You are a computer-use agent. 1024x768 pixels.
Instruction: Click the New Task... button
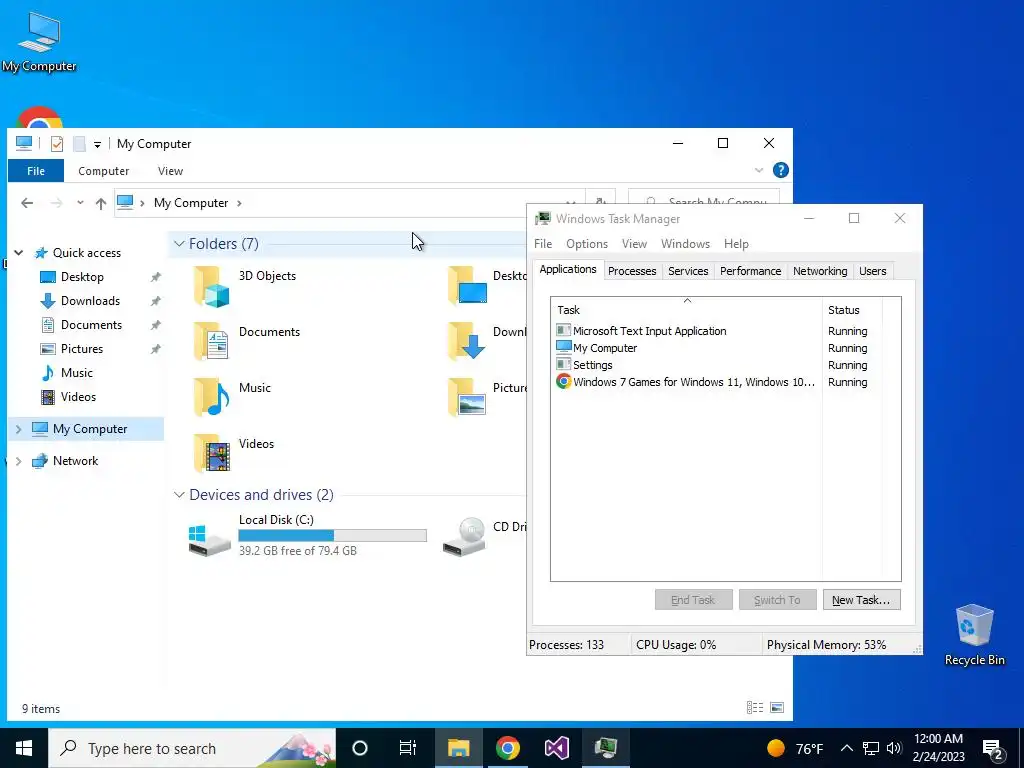coord(861,600)
